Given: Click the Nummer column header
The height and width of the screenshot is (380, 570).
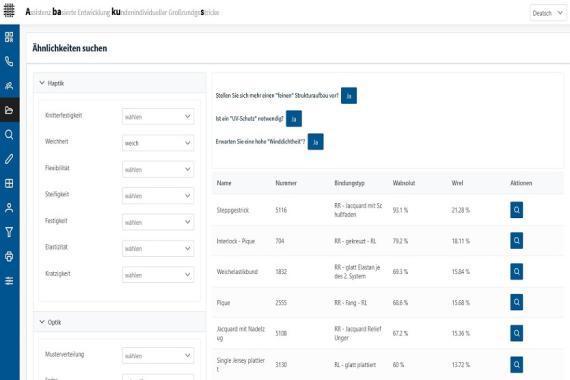Looking at the screenshot, I should [286, 183].
